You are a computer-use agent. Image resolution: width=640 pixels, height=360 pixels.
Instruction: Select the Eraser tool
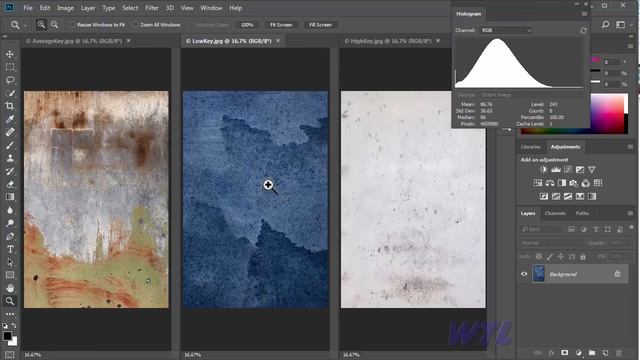10,184
